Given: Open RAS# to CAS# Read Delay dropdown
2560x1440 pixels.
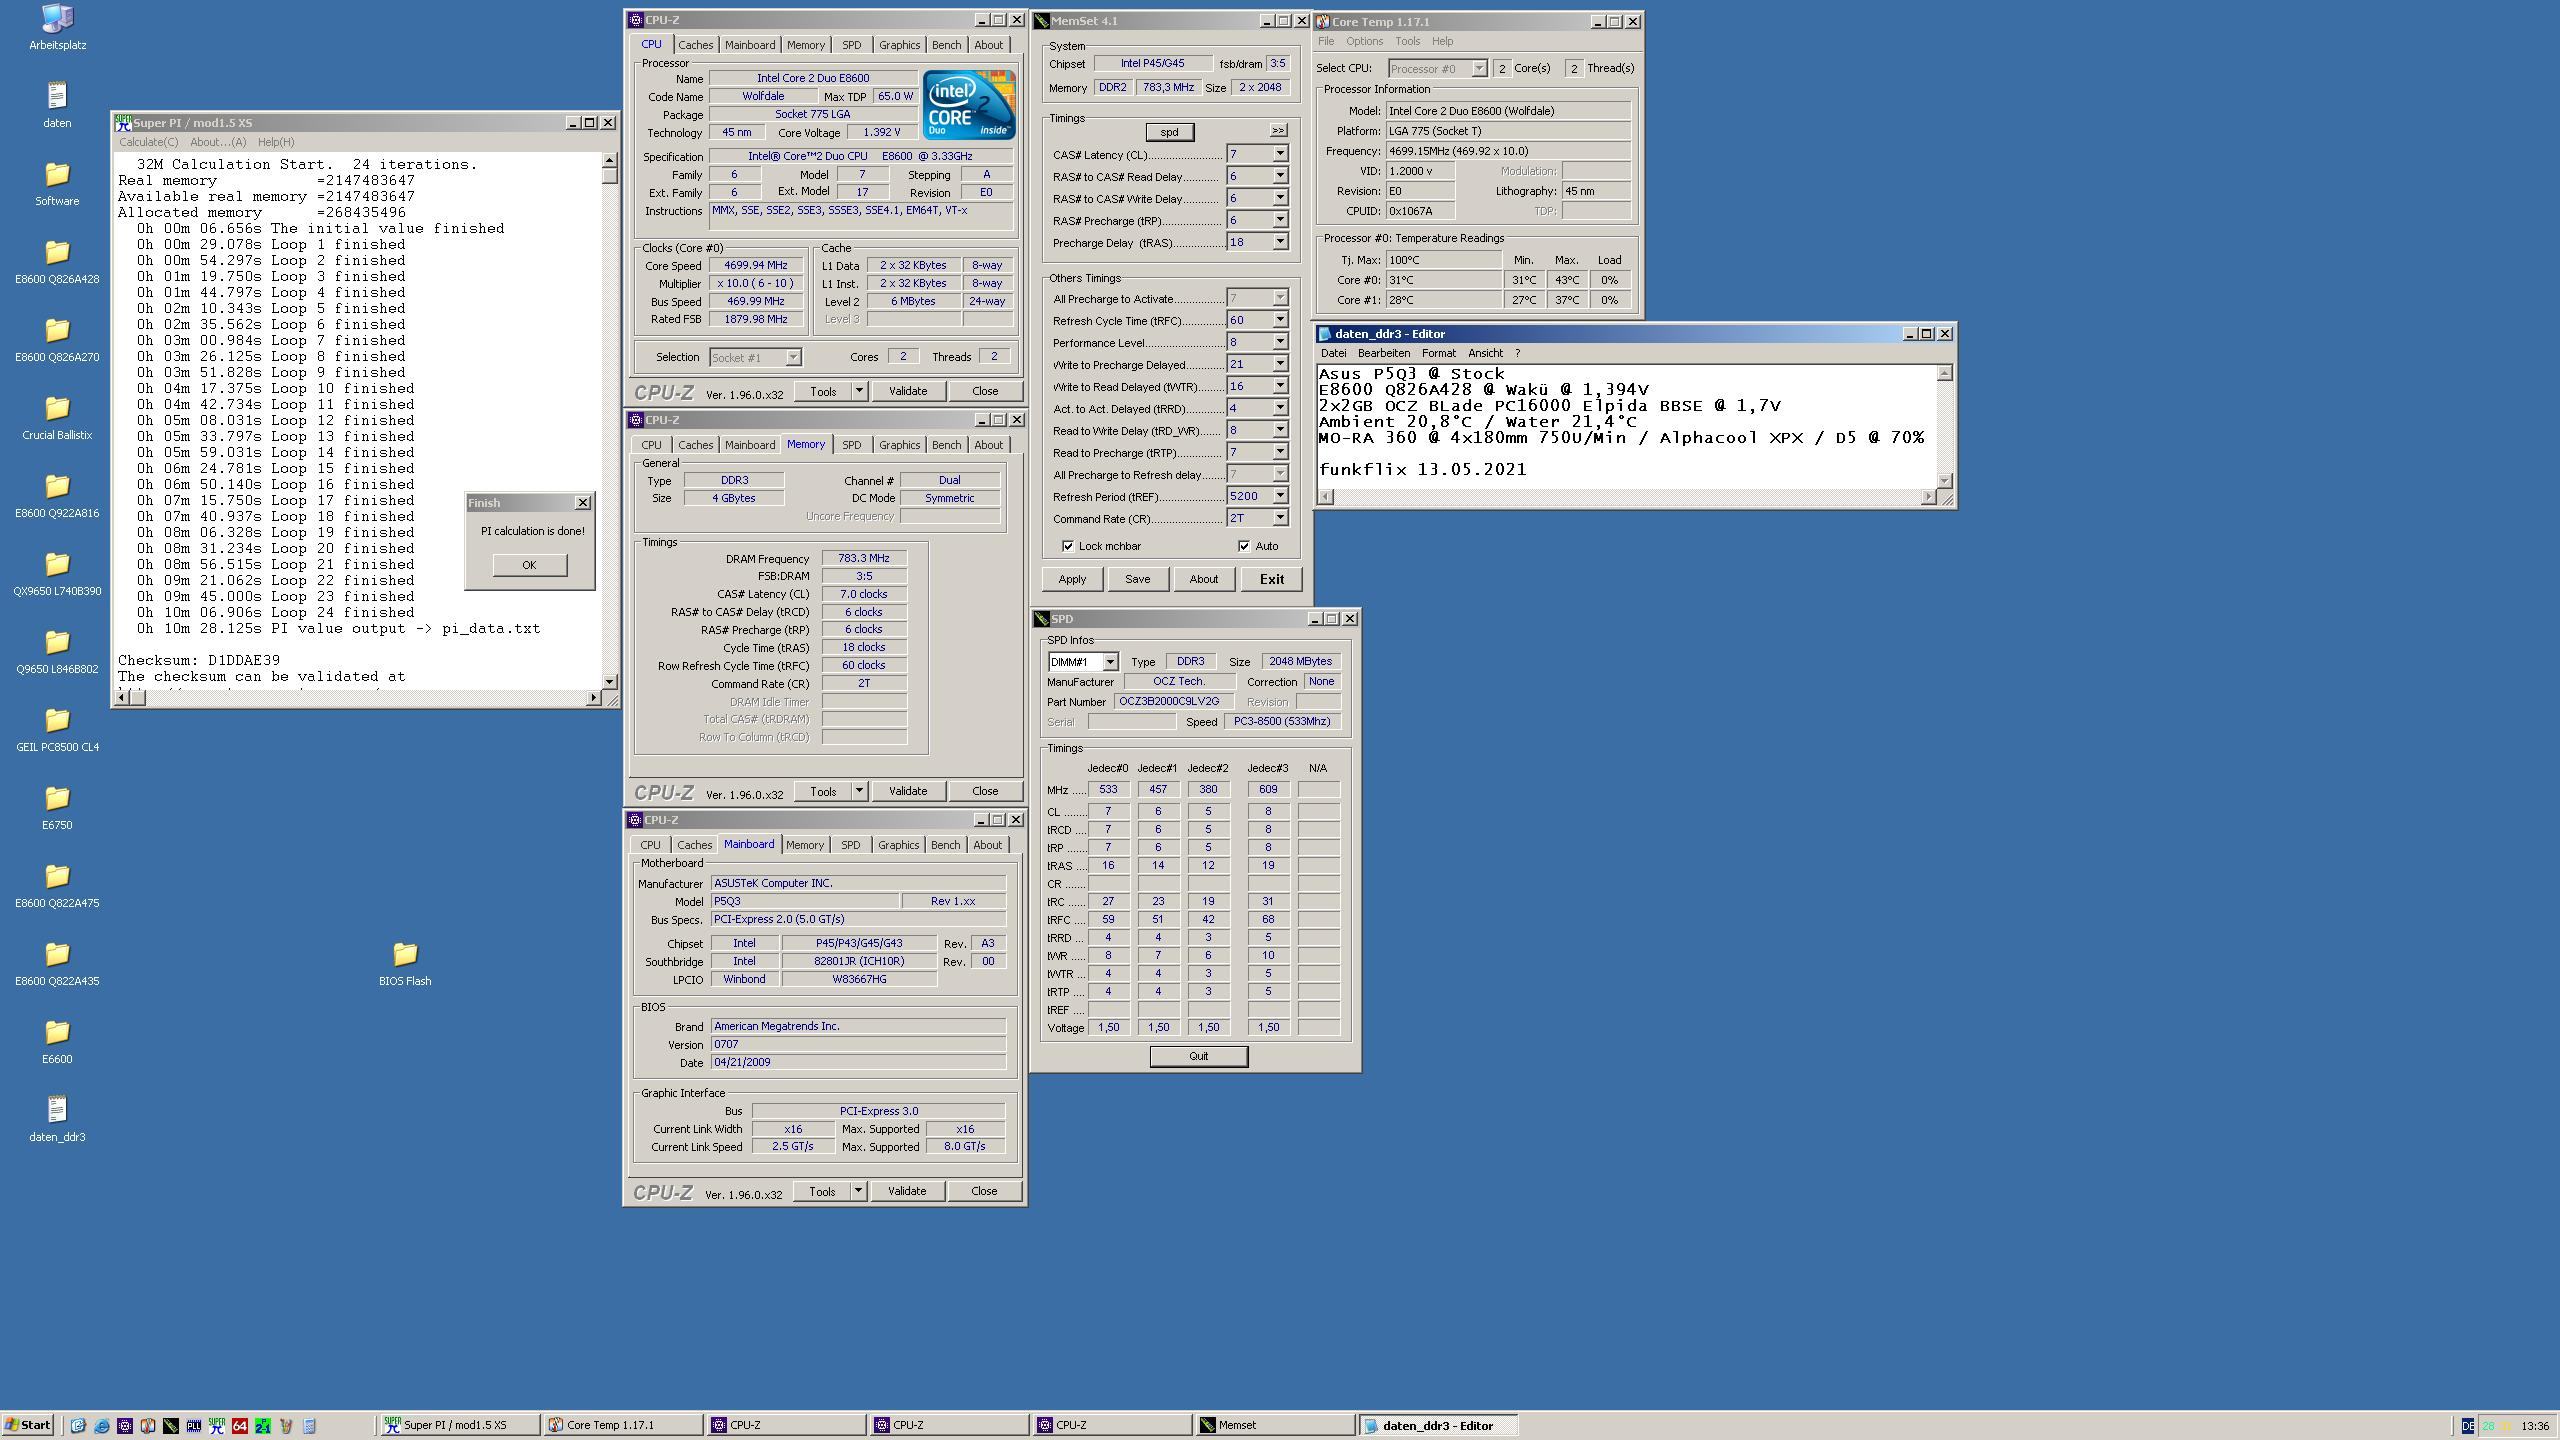Looking at the screenshot, I should tap(1279, 176).
